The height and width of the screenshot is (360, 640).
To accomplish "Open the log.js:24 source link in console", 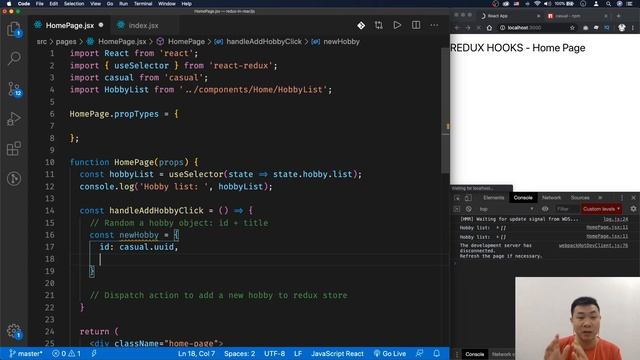I will tap(616, 219).
